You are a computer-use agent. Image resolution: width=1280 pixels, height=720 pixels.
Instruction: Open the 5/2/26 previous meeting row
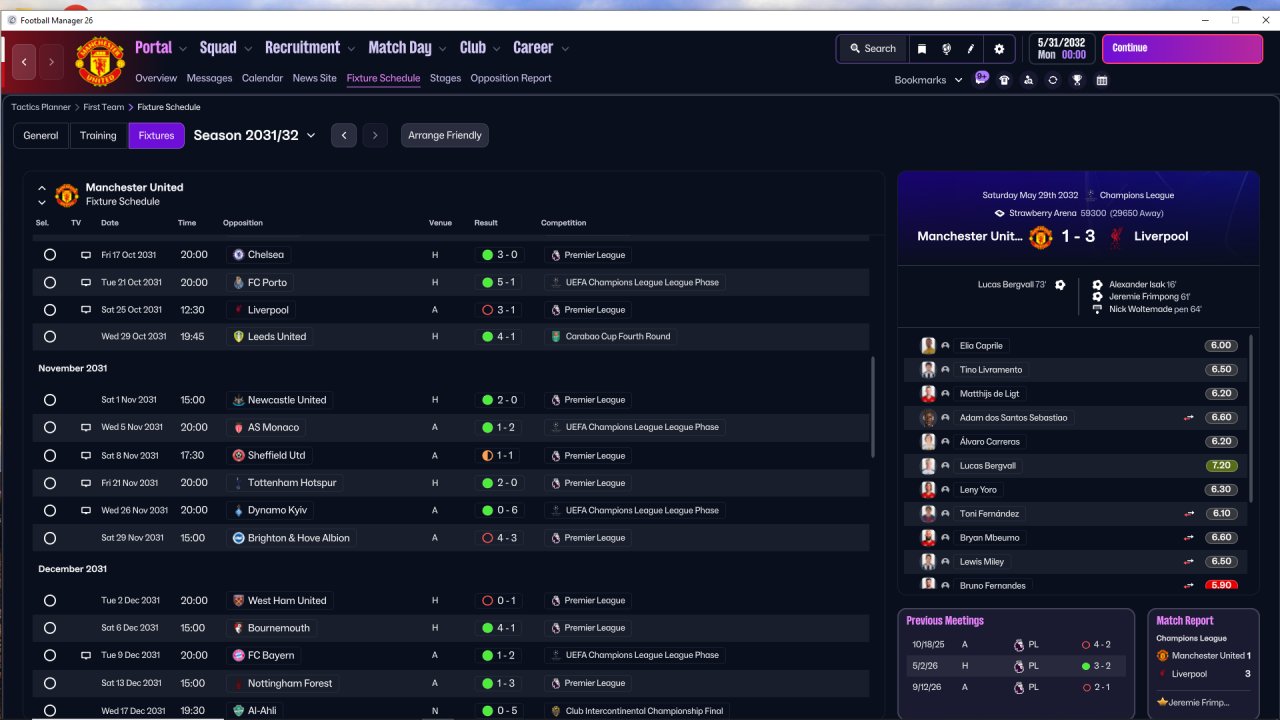click(x=1016, y=665)
